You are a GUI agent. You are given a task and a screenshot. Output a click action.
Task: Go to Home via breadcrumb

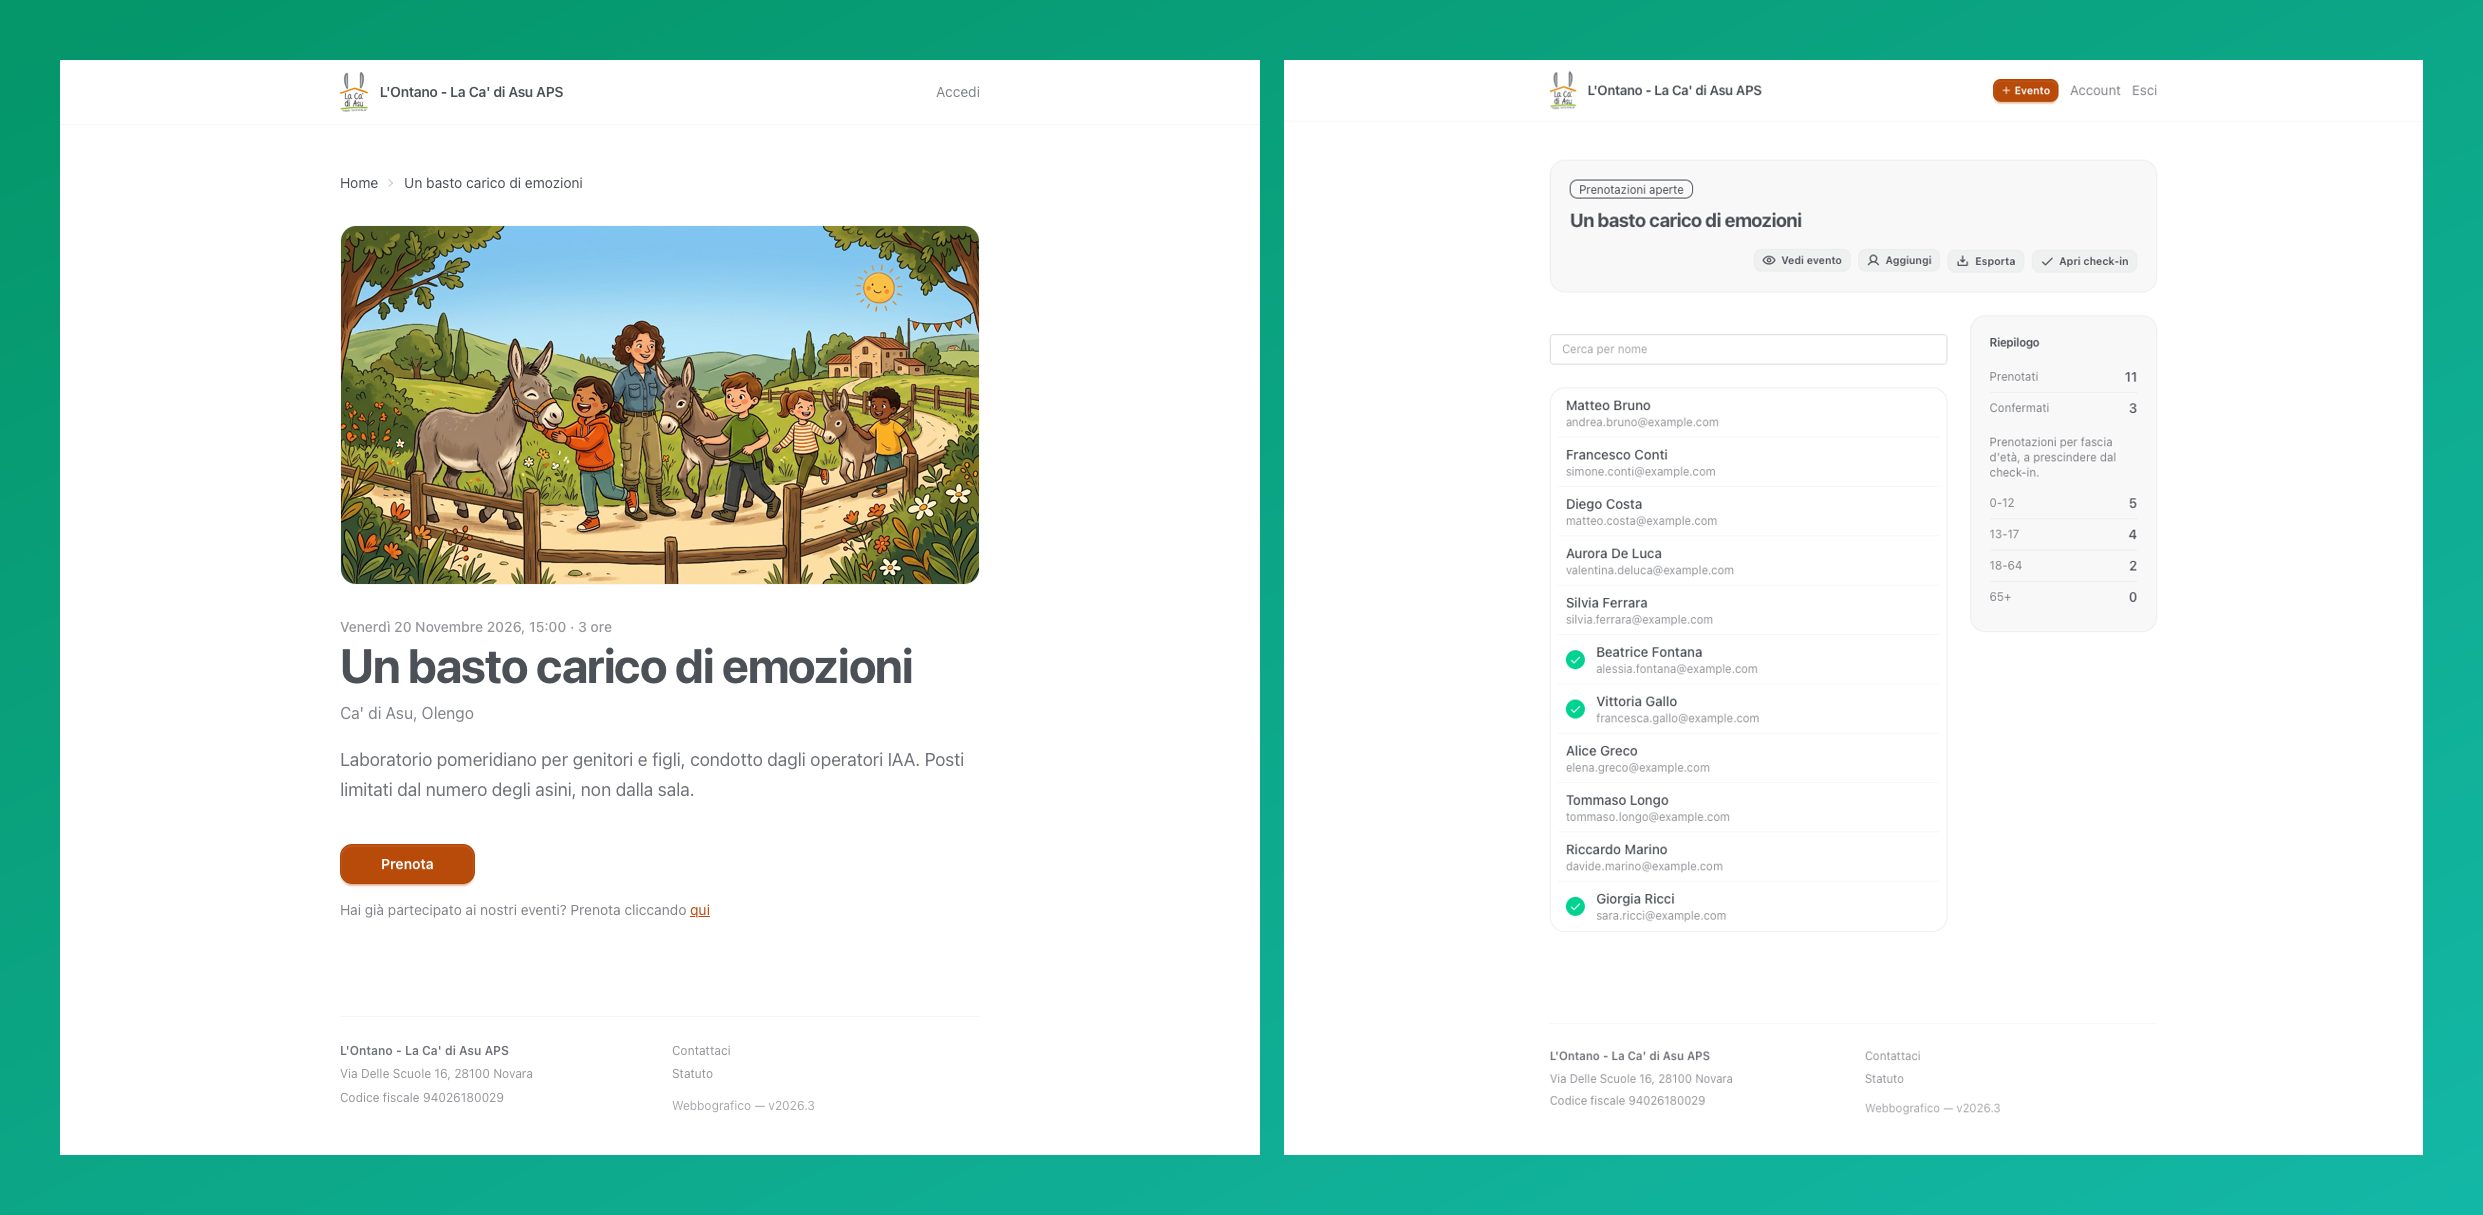(x=359, y=183)
